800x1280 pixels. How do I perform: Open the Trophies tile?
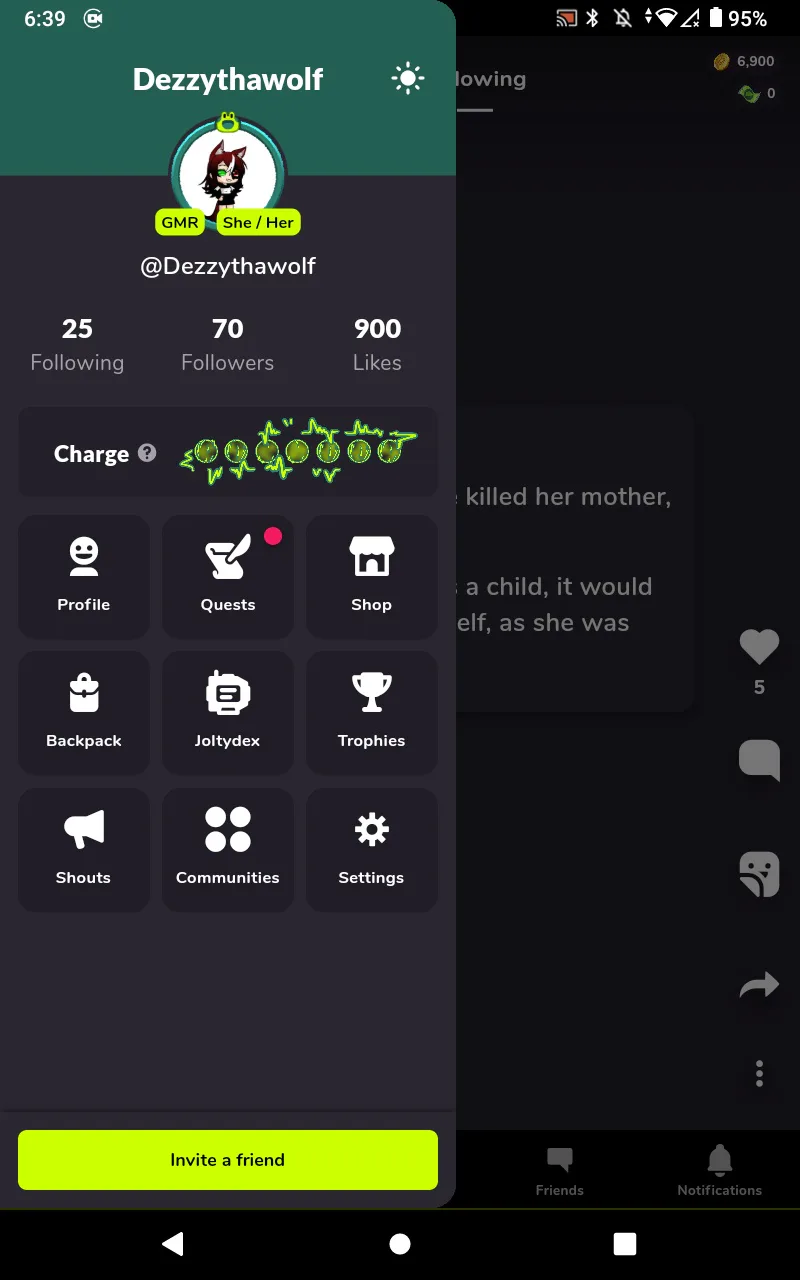tap(371, 712)
